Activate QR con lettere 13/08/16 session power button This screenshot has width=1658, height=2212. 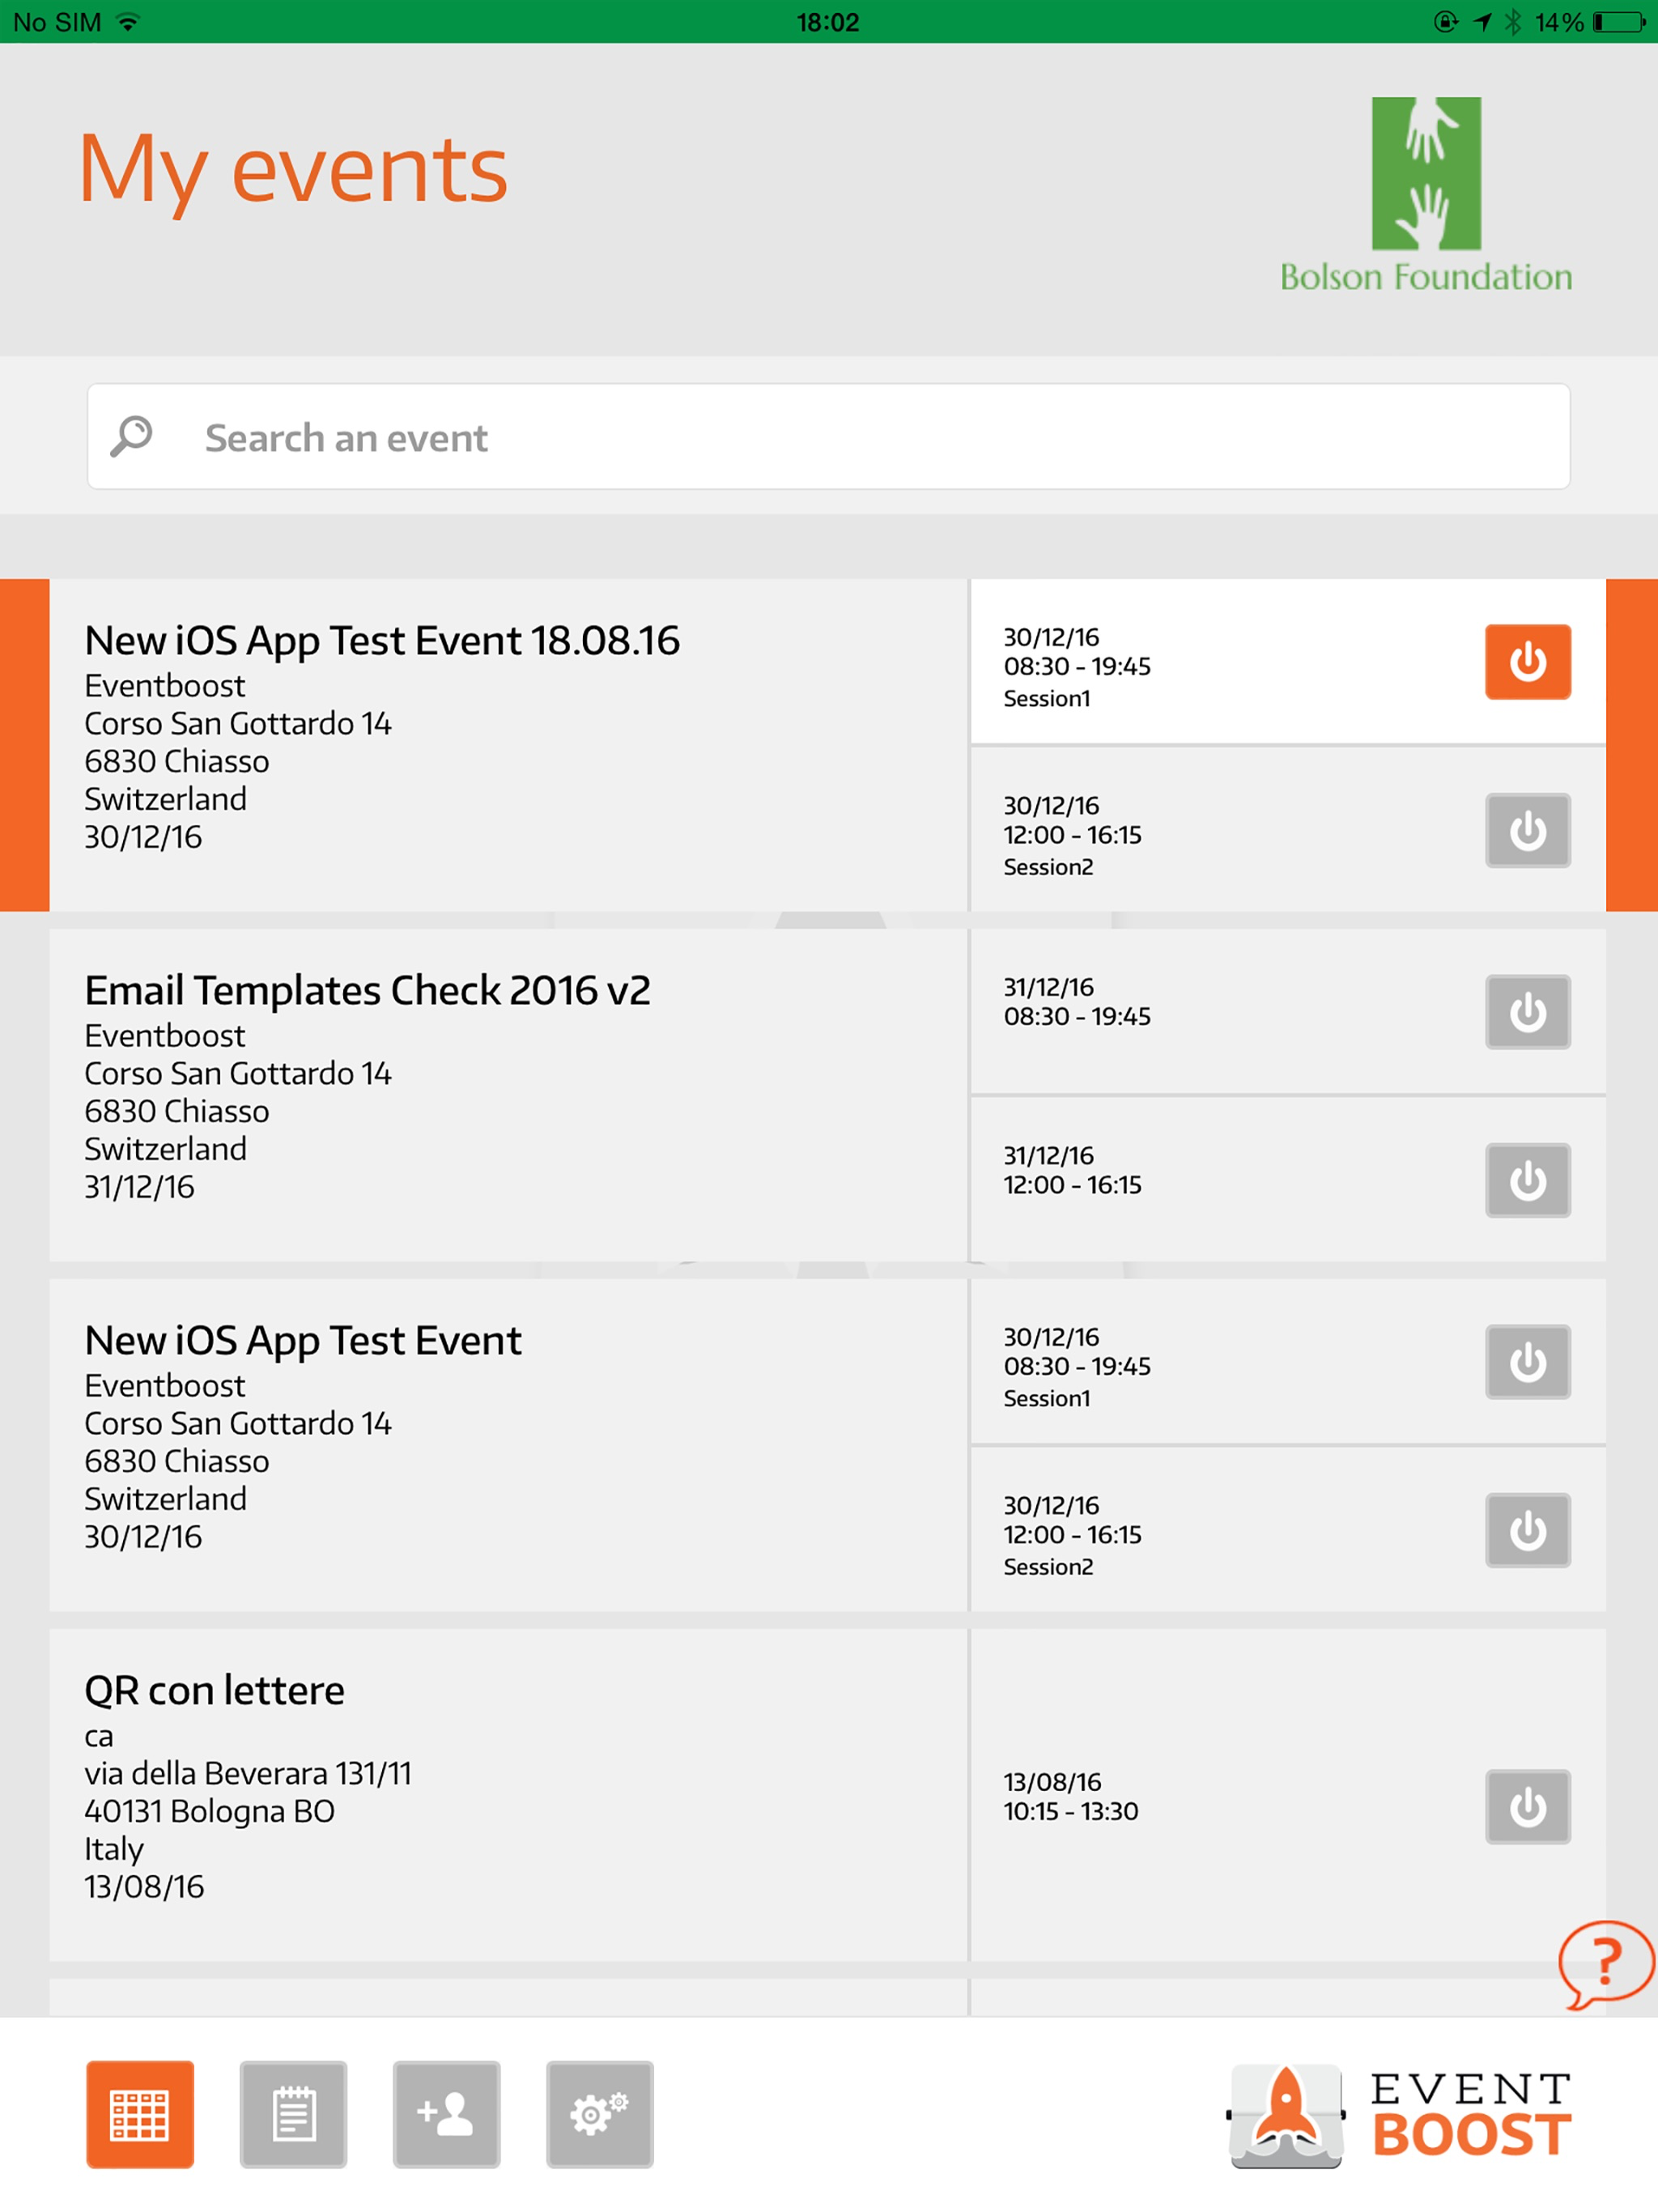[x=1527, y=1807]
